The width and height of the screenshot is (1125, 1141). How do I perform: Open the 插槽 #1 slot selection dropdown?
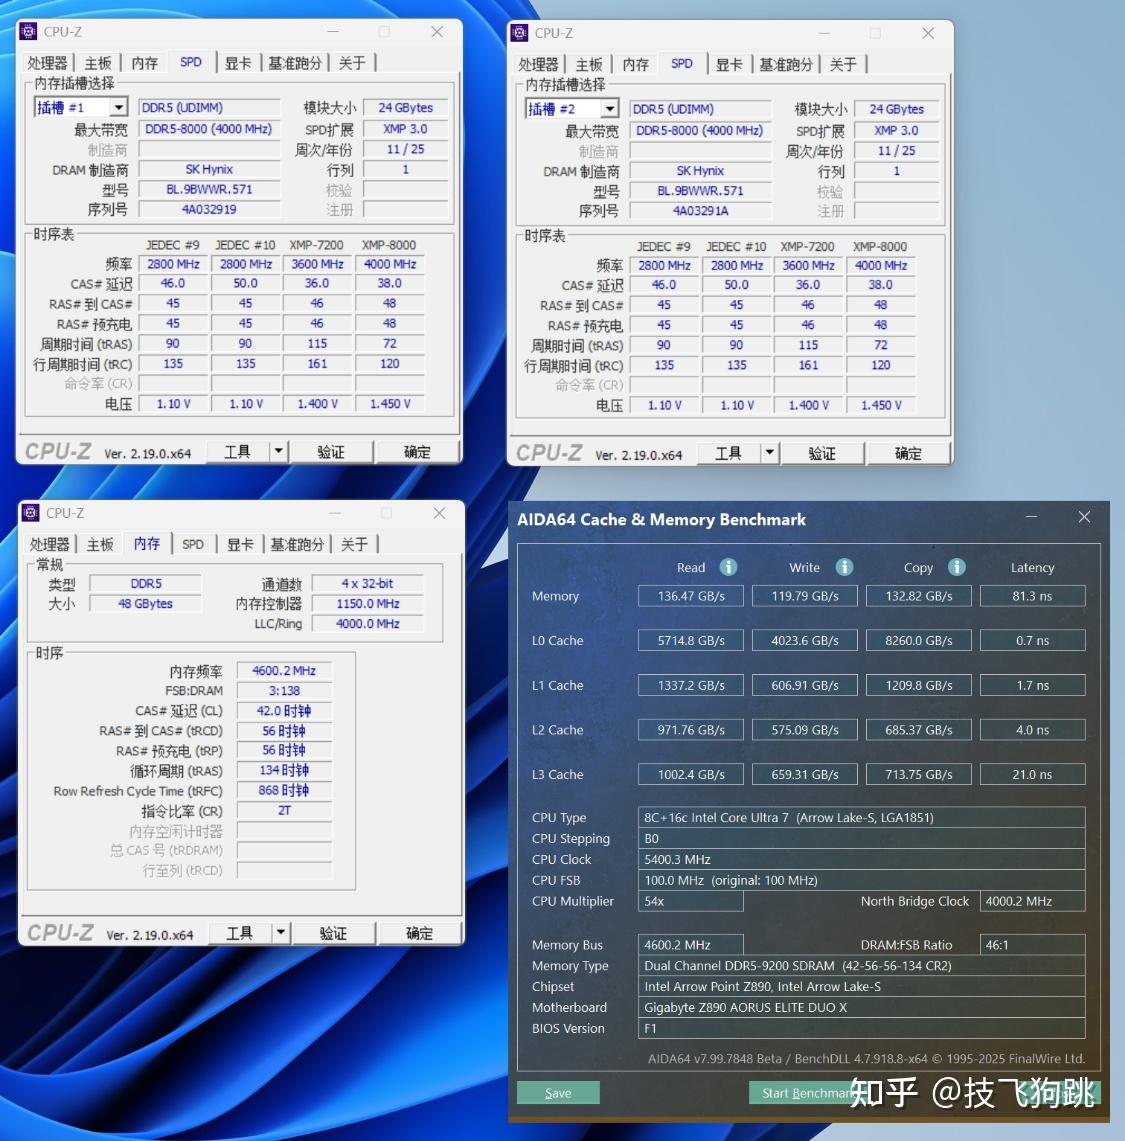[118, 108]
